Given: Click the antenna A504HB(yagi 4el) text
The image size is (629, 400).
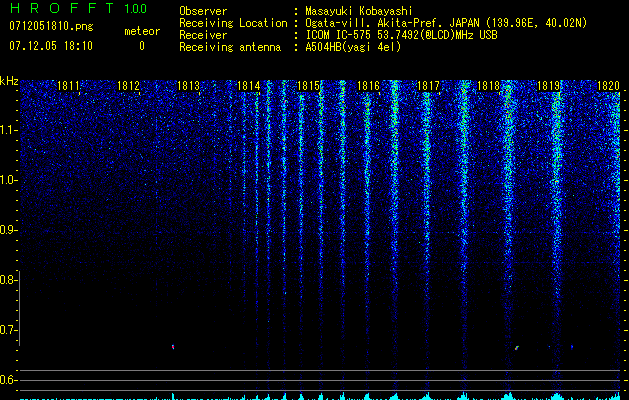Looking at the screenshot, I should click(353, 47).
